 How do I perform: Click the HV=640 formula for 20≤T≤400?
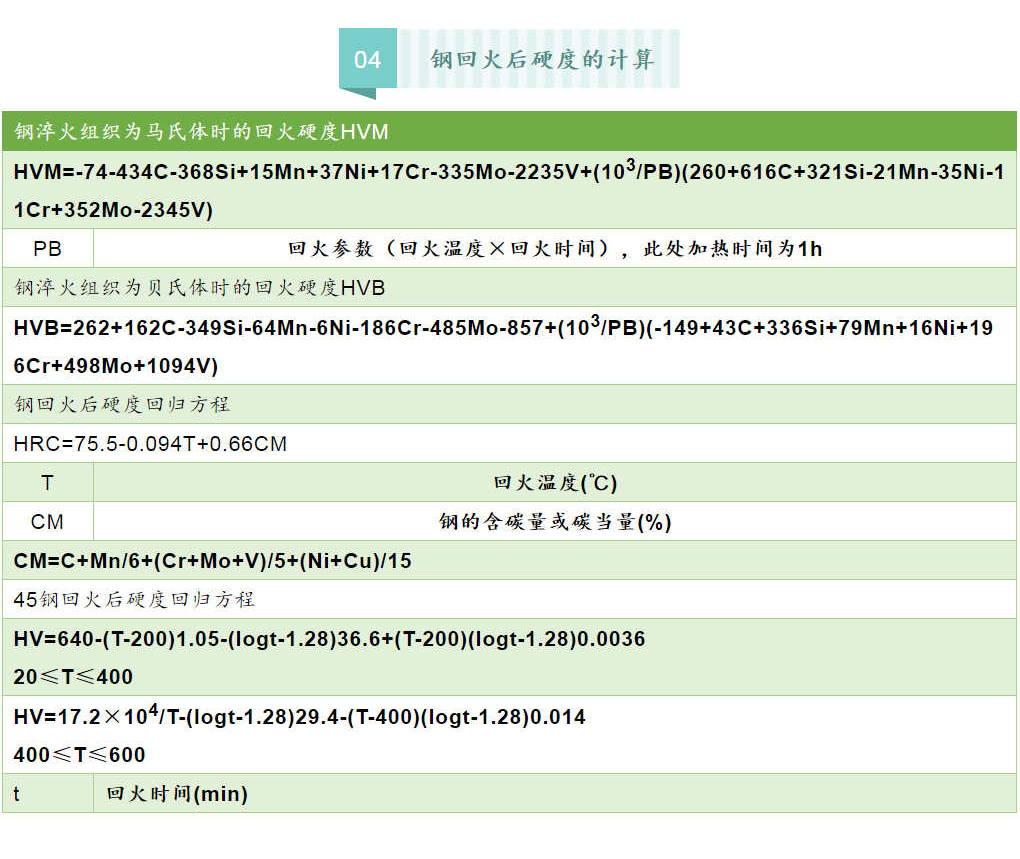point(330,639)
